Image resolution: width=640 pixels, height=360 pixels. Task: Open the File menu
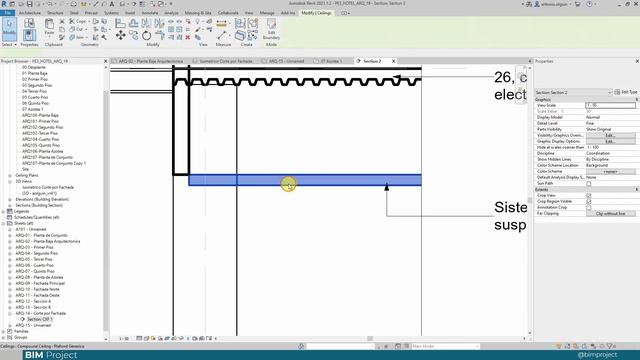click(x=8, y=13)
